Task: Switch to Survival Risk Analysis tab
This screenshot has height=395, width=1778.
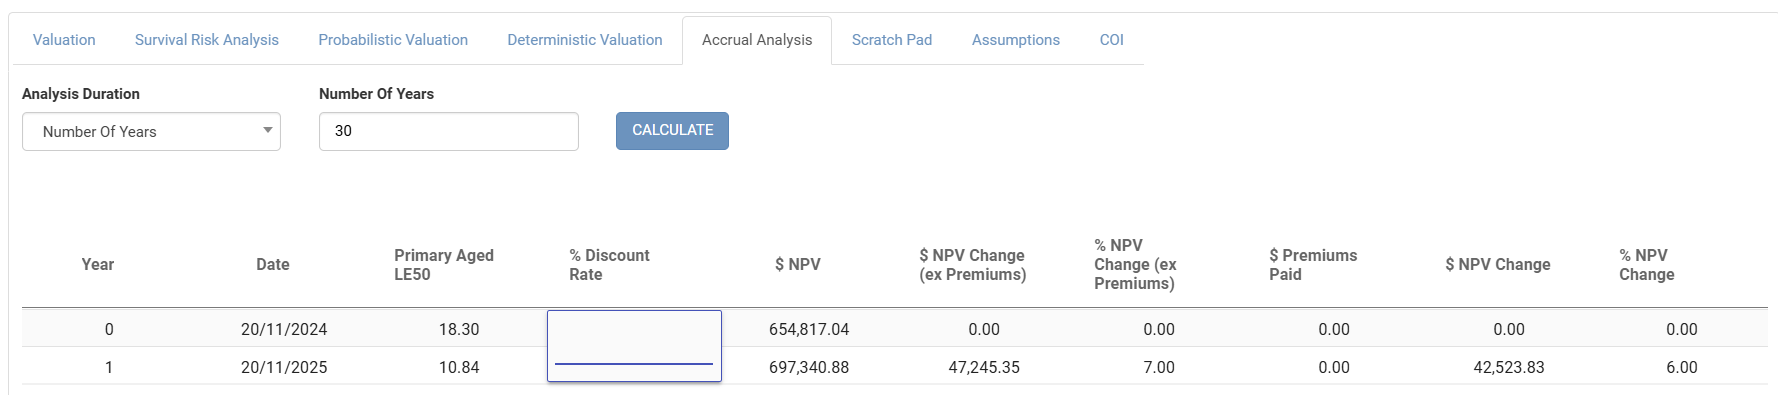Action: coord(207,40)
